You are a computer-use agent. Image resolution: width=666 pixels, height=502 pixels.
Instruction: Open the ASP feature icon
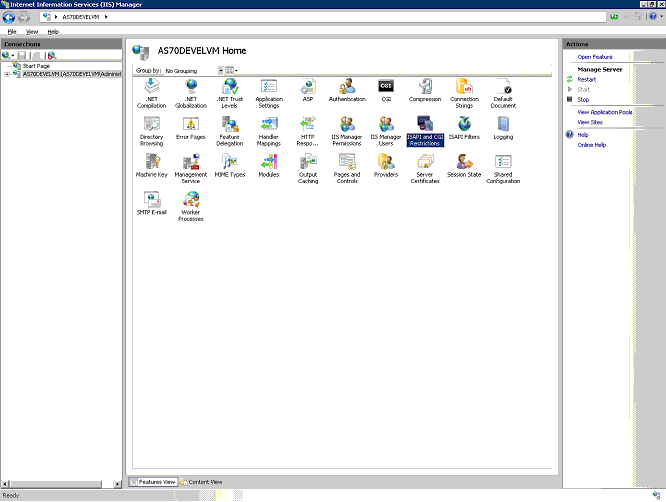click(x=308, y=90)
